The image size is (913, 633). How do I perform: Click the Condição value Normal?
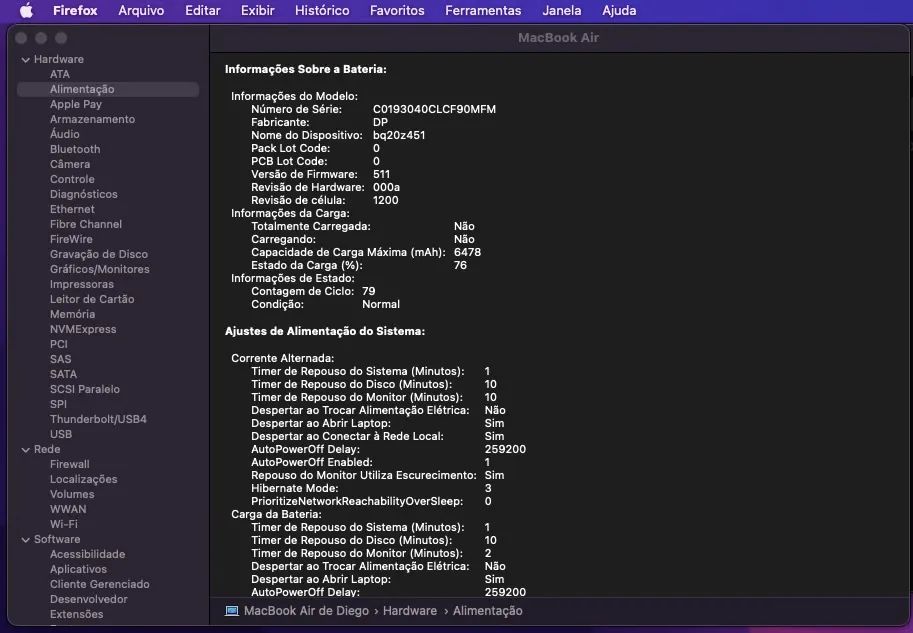pos(381,305)
